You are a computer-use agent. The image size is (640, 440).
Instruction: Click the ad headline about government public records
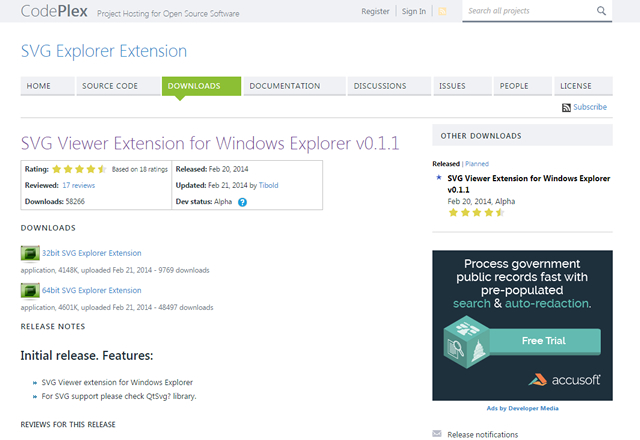(x=522, y=284)
